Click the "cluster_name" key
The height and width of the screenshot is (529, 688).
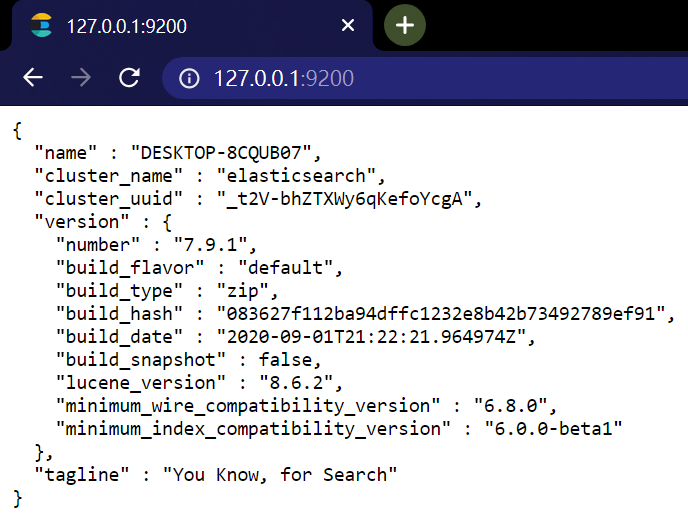point(109,176)
